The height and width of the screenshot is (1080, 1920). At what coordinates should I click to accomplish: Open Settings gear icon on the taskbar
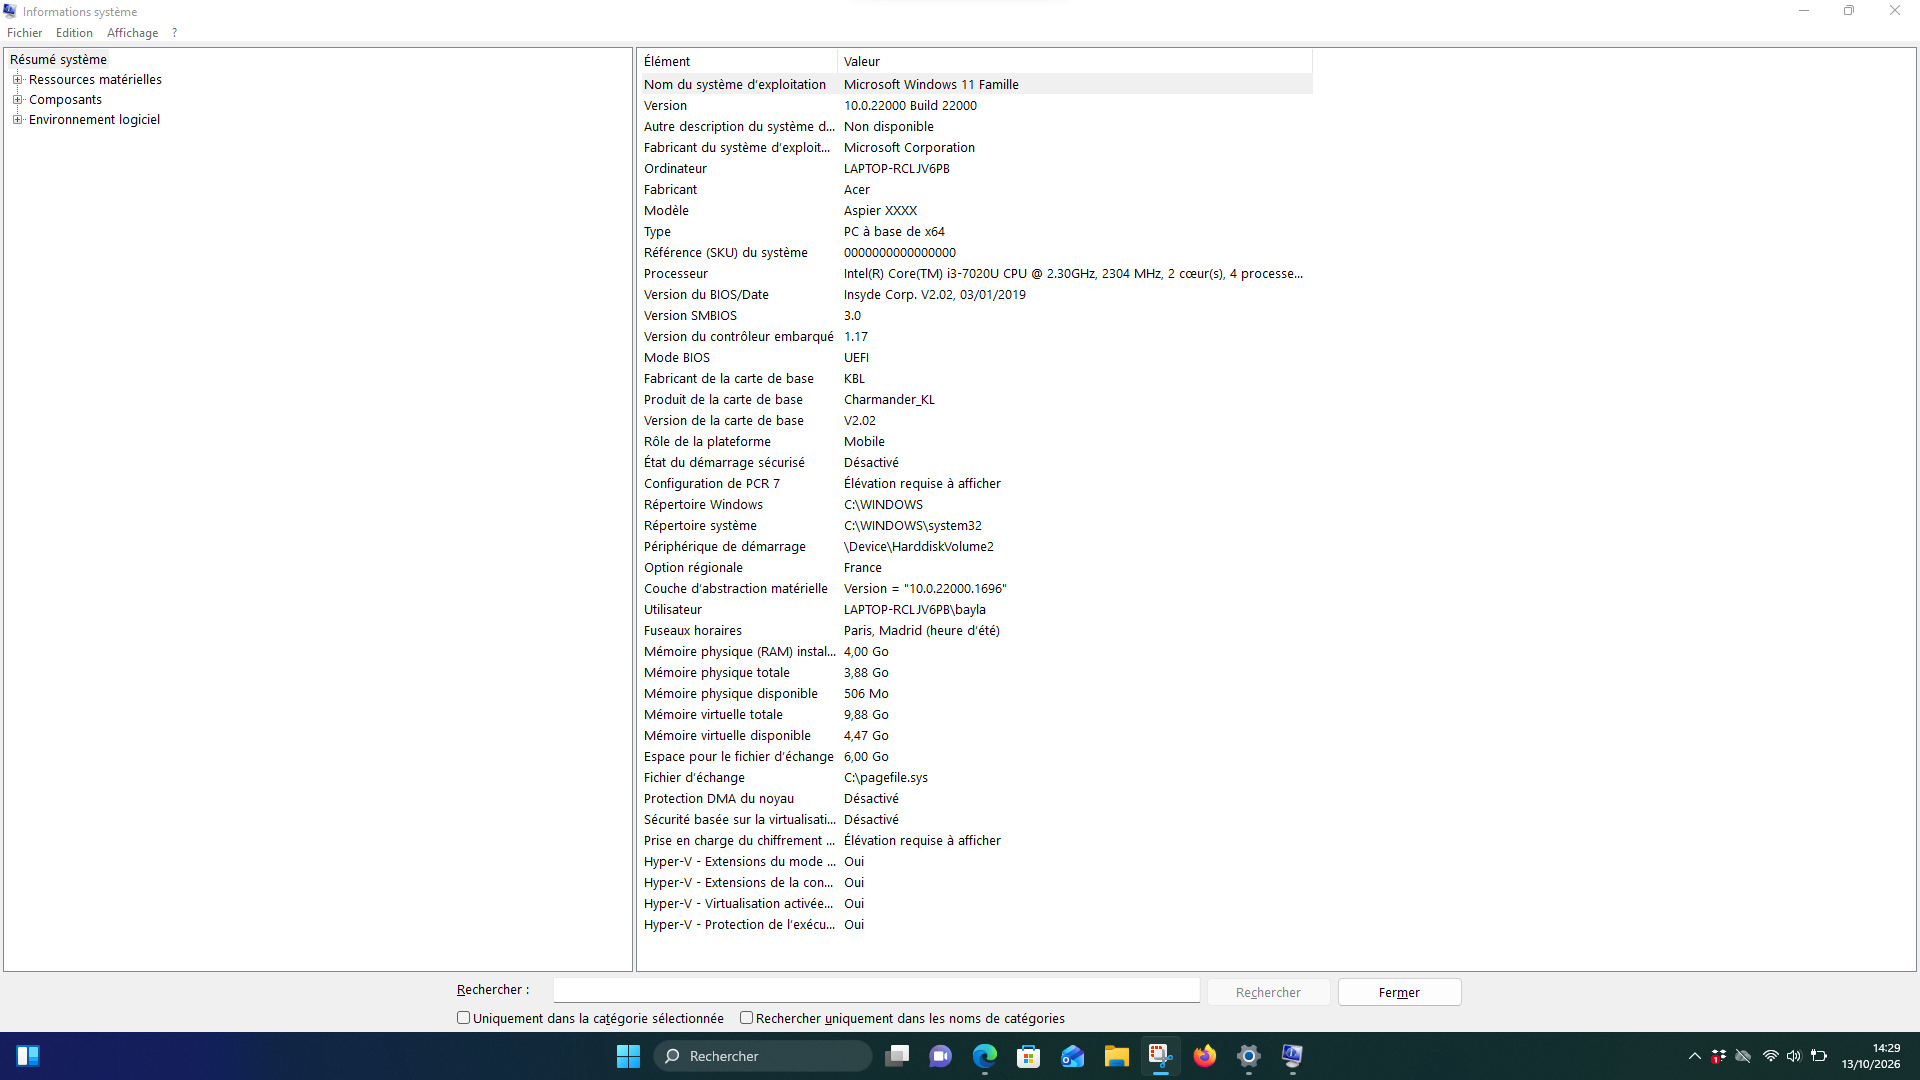pyautogui.click(x=1249, y=1056)
